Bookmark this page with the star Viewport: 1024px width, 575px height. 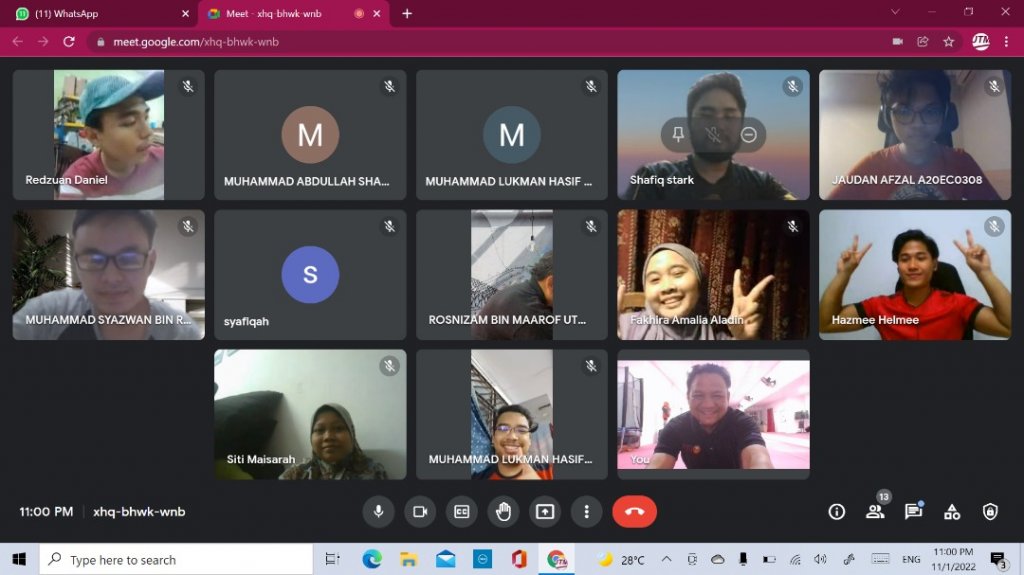tap(948, 42)
